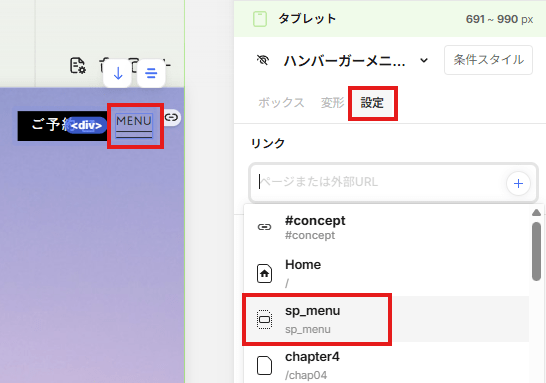546x383 pixels.
Task: Open the ハンバーガーメニ... element dropdown chevron
Action: click(424, 60)
